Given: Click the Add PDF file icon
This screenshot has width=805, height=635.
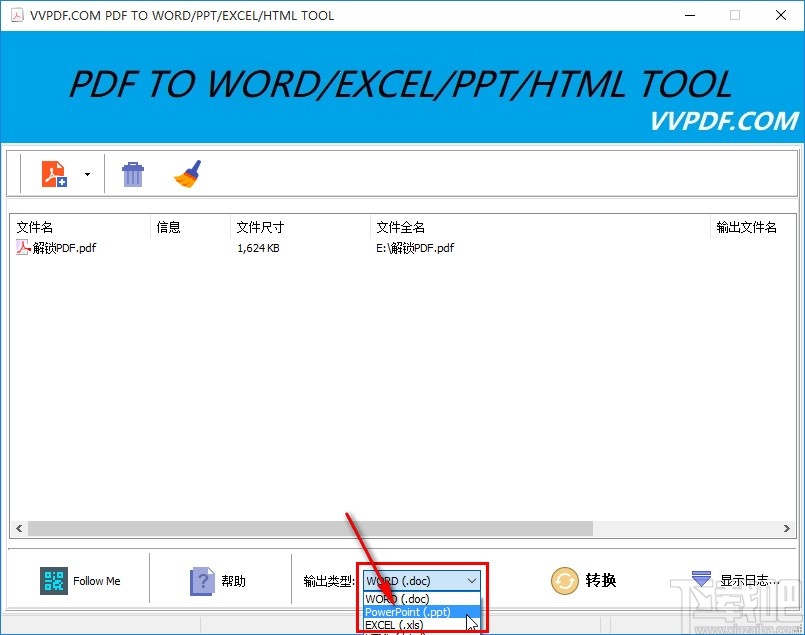Looking at the screenshot, I should pyautogui.click(x=54, y=172).
